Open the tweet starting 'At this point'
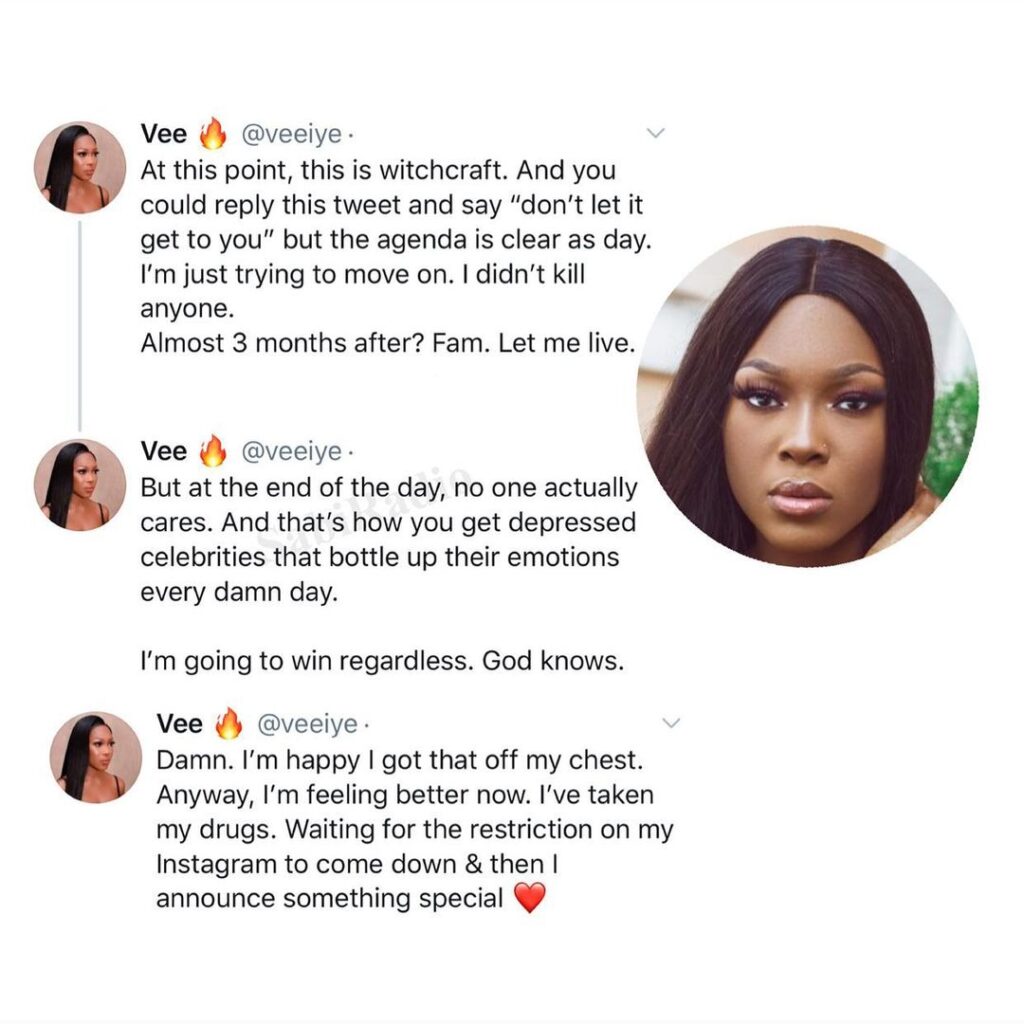Screen dimensions: 1024x1024 click(x=396, y=257)
